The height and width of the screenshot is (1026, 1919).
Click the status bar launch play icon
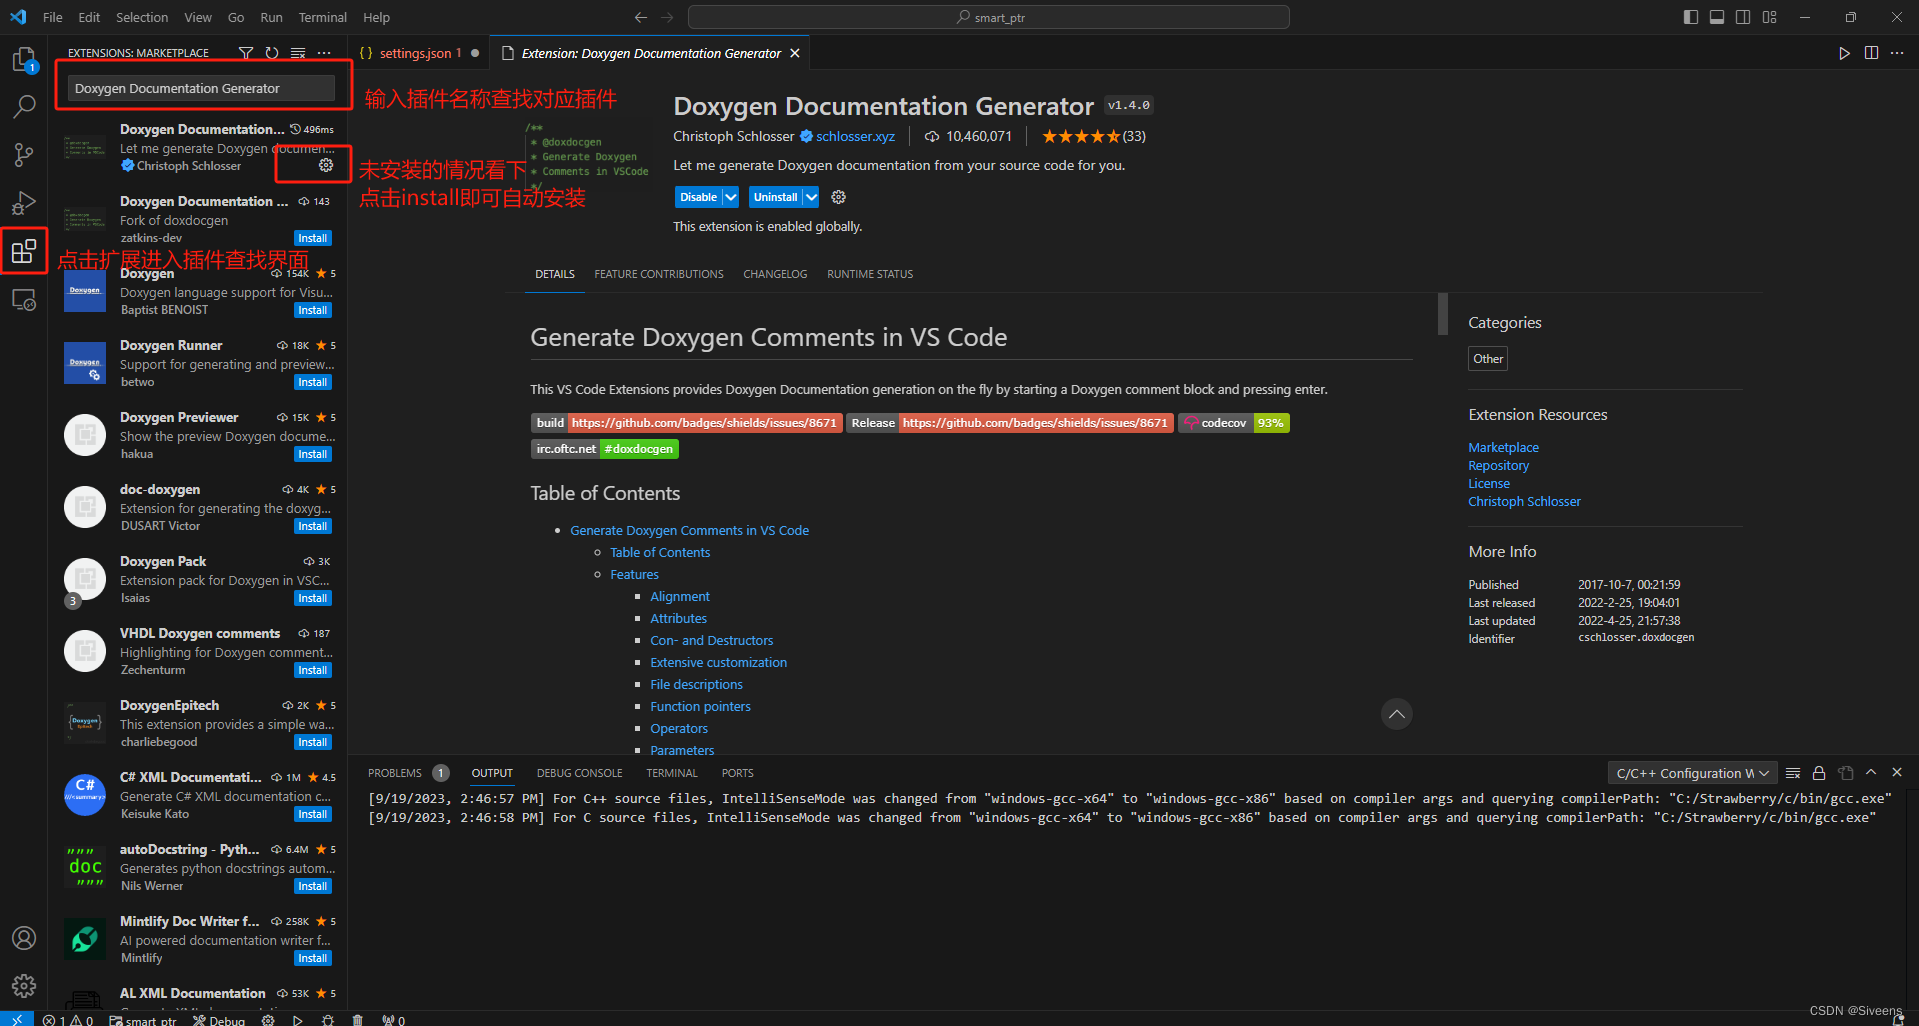click(x=298, y=1020)
